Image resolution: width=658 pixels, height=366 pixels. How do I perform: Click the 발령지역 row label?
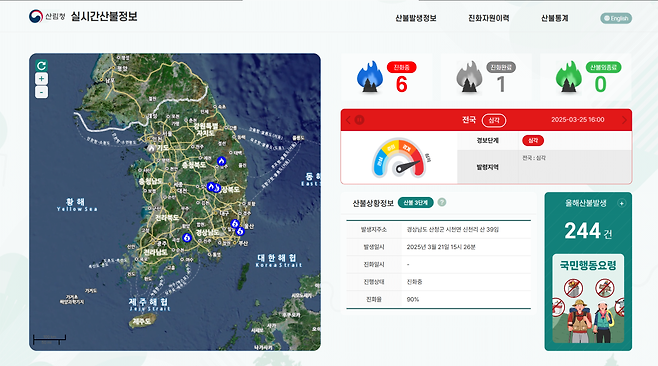click(x=488, y=167)
